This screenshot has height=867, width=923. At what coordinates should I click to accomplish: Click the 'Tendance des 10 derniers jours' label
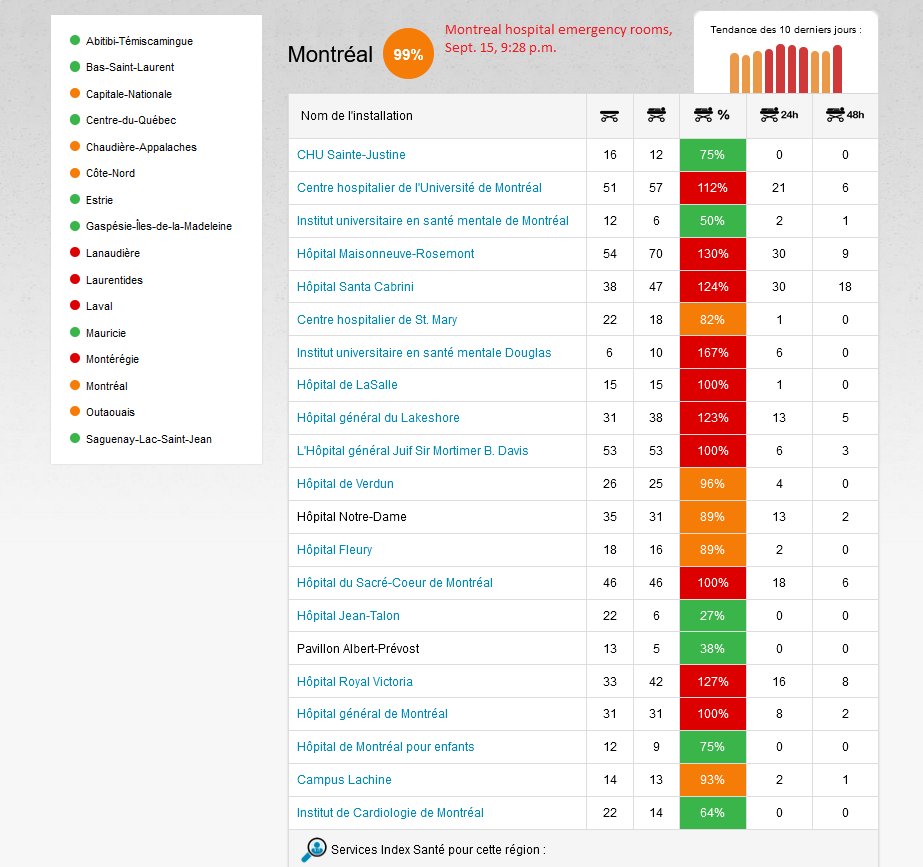(786, 29)
